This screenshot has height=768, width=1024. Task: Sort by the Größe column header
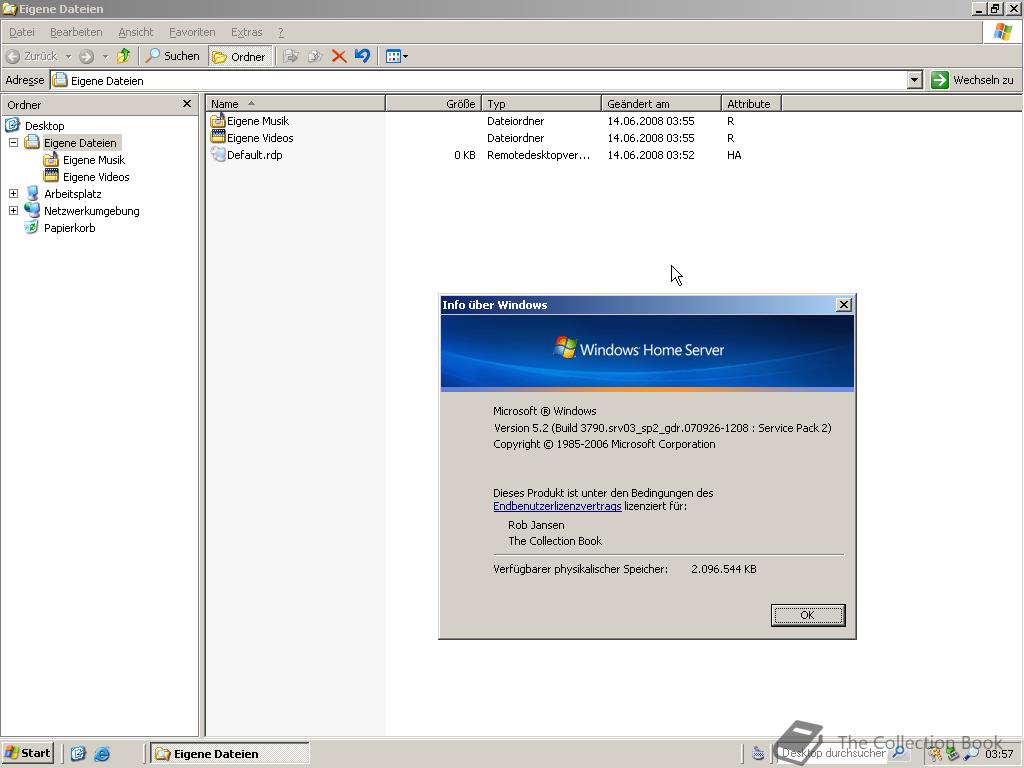[x=434, y=104]
